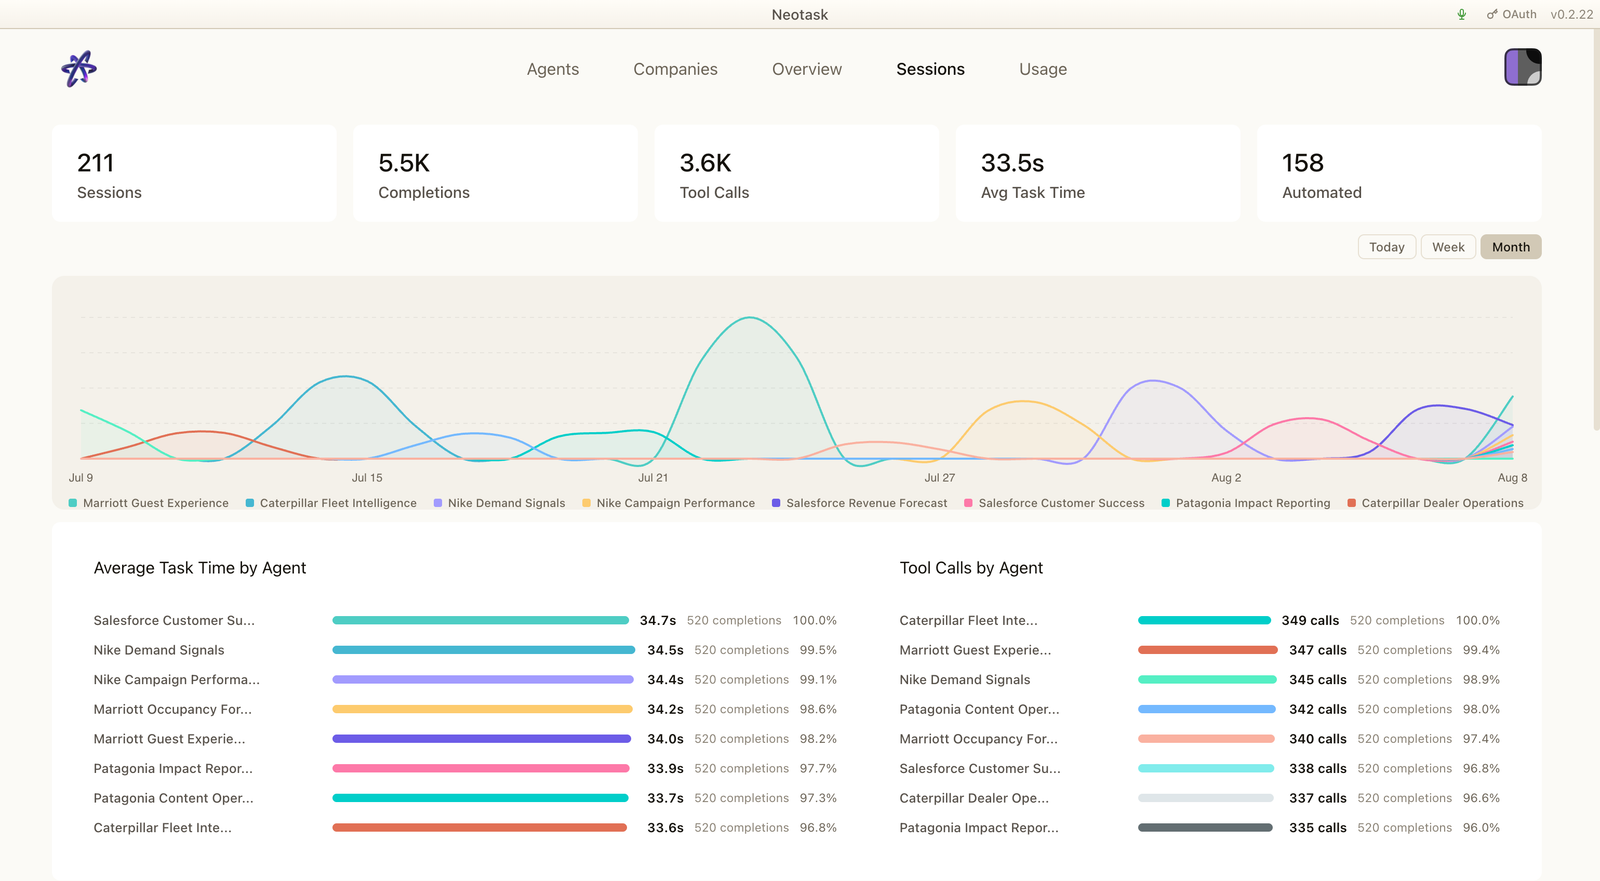Viewport: 1600px width, 881px height.
Task: Select the Sessions tab
Action: (930, 69)
